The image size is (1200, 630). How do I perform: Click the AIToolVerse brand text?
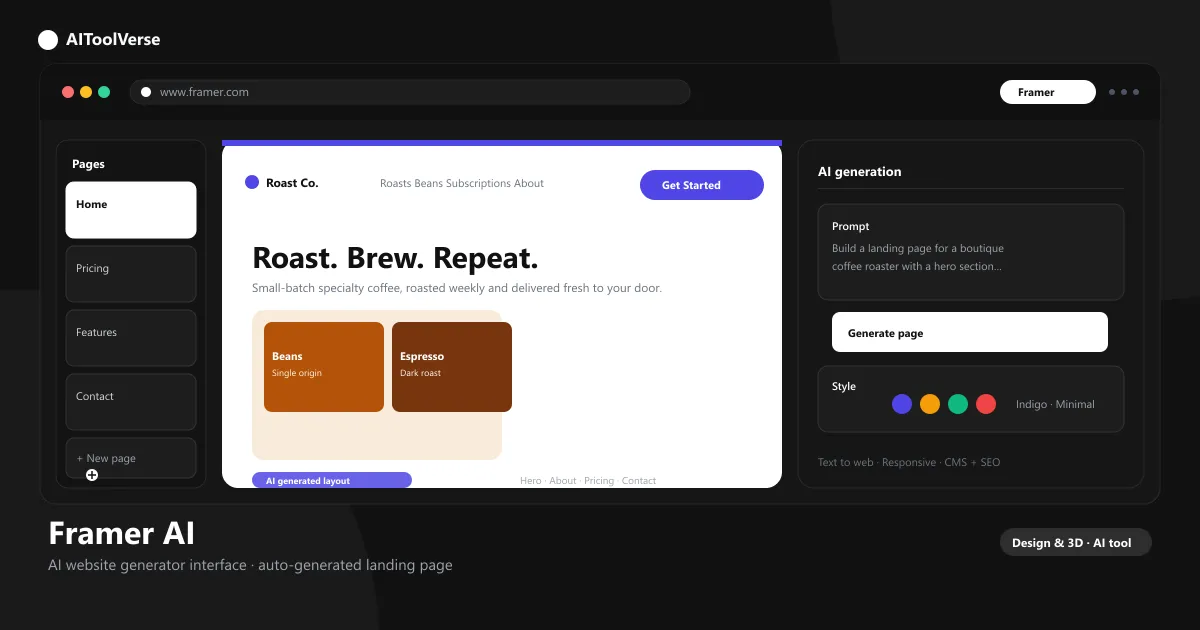tap(113, 40)
